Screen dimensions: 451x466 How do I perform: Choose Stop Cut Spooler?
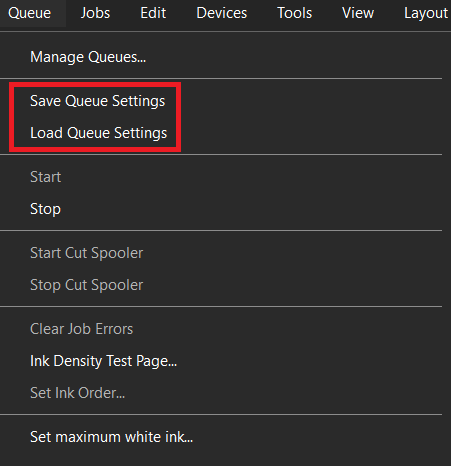[x=221, y=285]
